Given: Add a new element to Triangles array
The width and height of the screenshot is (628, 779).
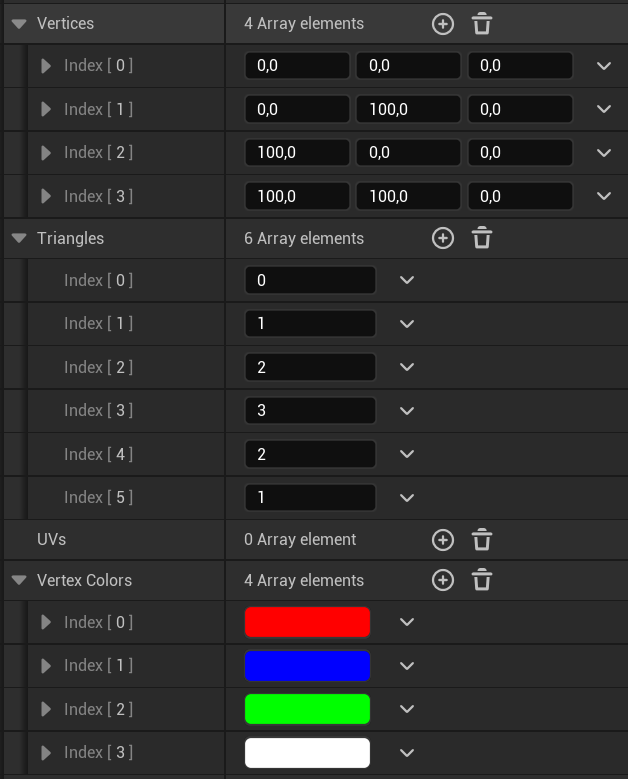Looking at the screenshot, I should pos(443,238).
